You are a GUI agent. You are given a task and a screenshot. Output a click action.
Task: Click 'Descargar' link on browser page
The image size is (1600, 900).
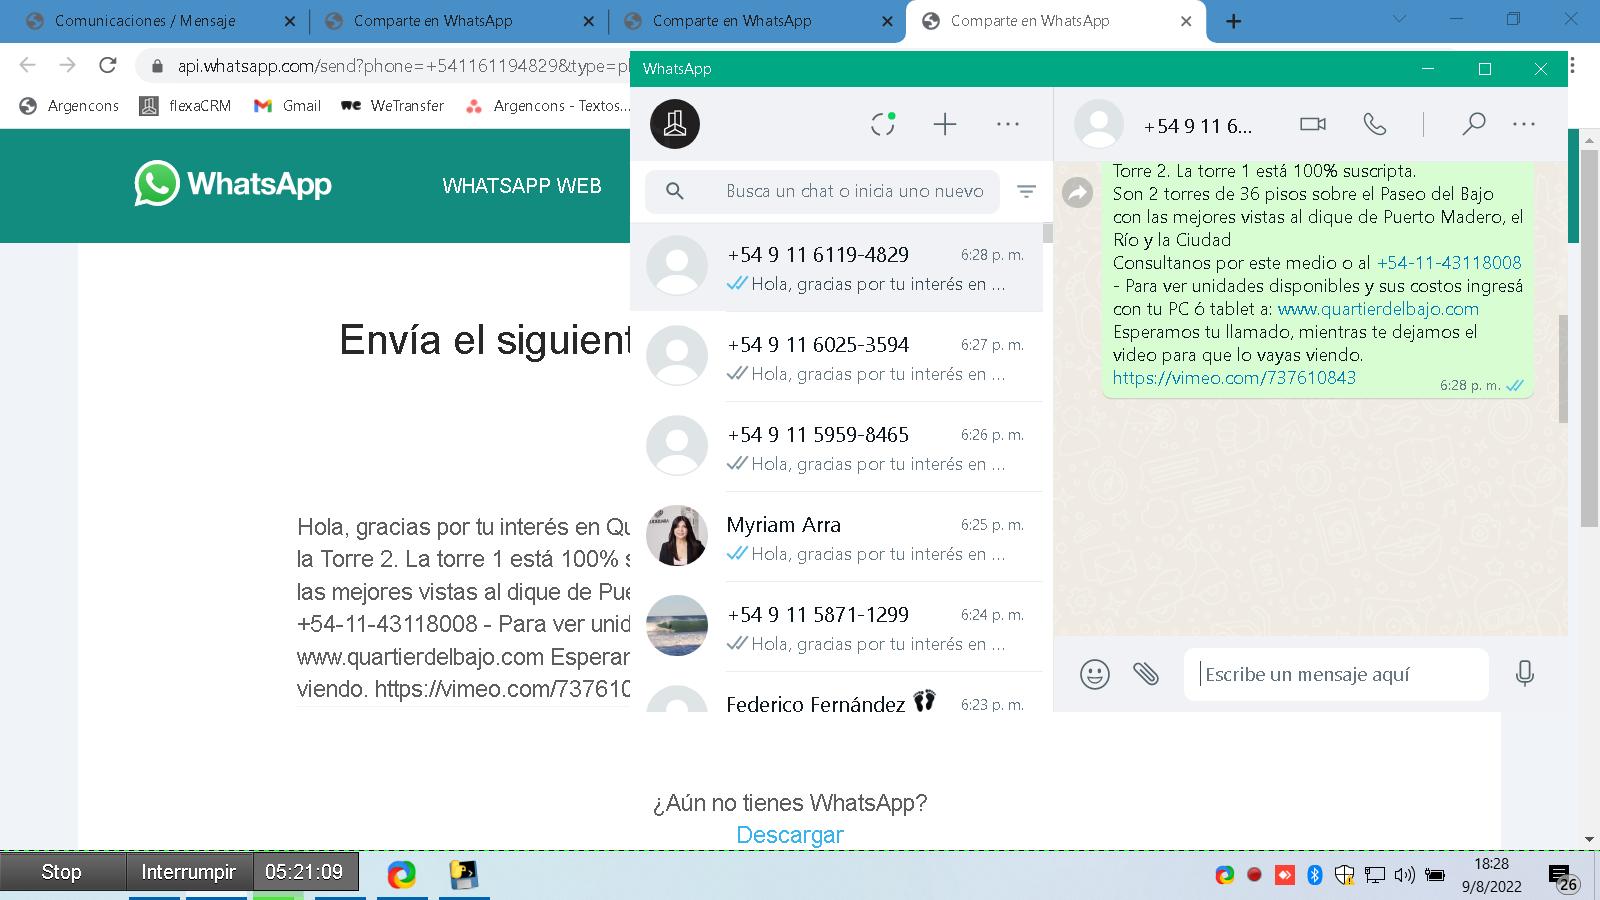click(790, 835)
